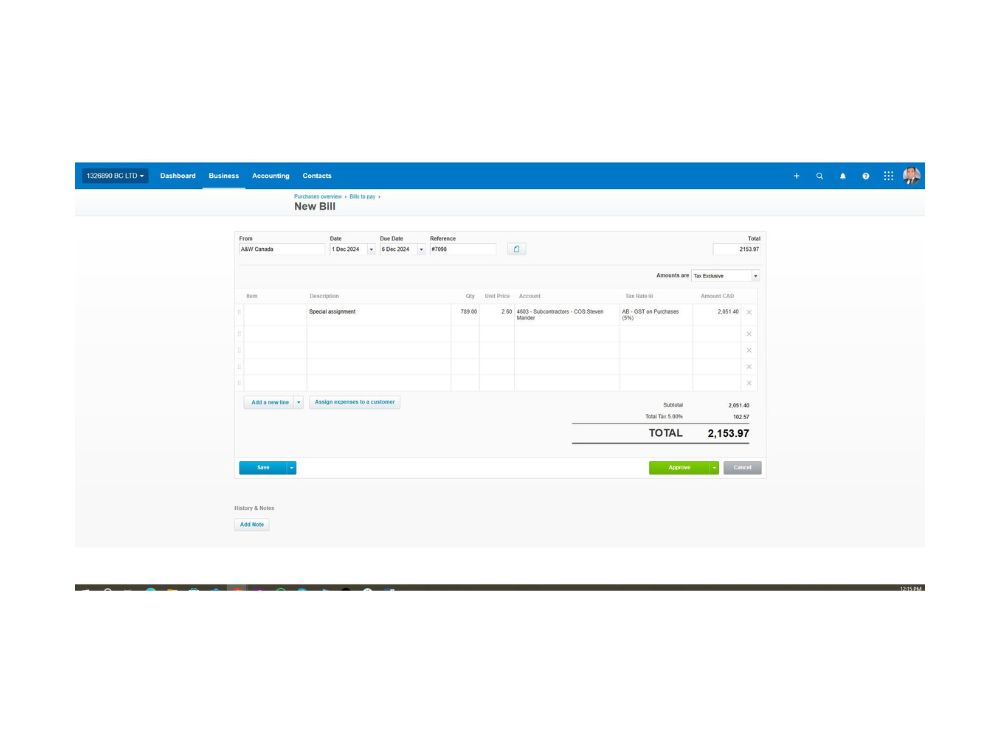Click the Subtotal value 2,051.40

point(739,406)
